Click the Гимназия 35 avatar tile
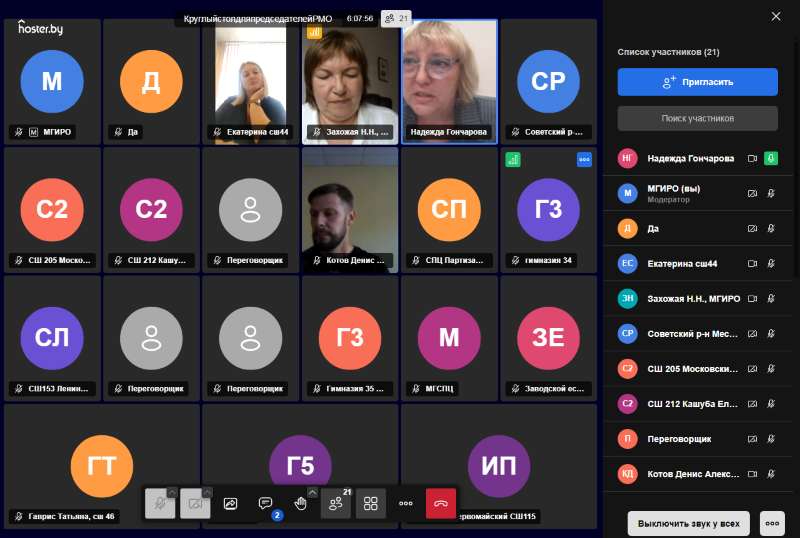 point(350,338)
